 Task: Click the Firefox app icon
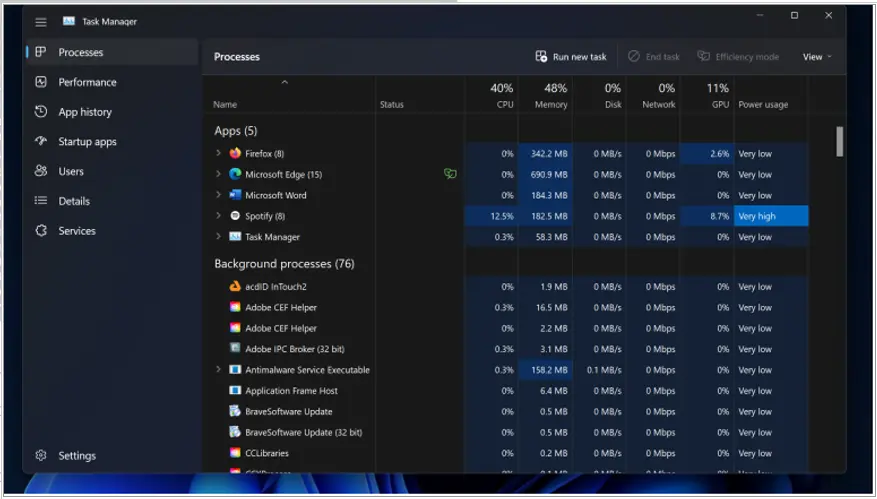pyautogui.click(x=235, y=153)
